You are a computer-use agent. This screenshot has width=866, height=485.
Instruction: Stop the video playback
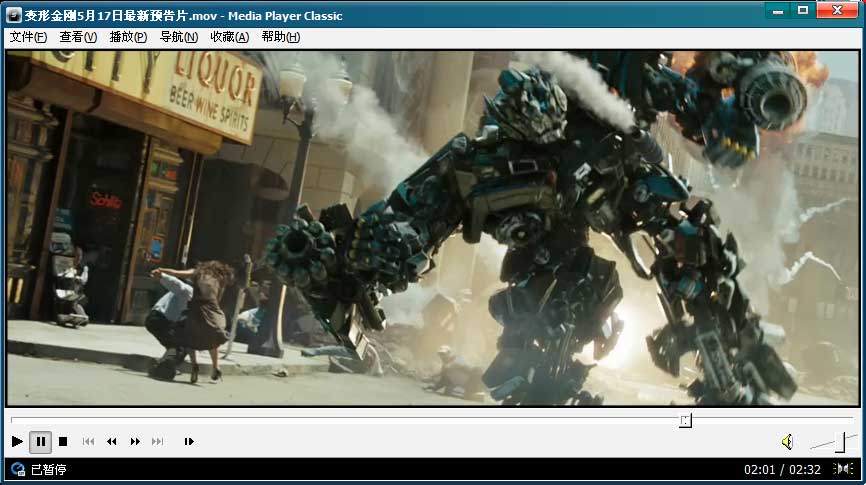click(63, 441)
